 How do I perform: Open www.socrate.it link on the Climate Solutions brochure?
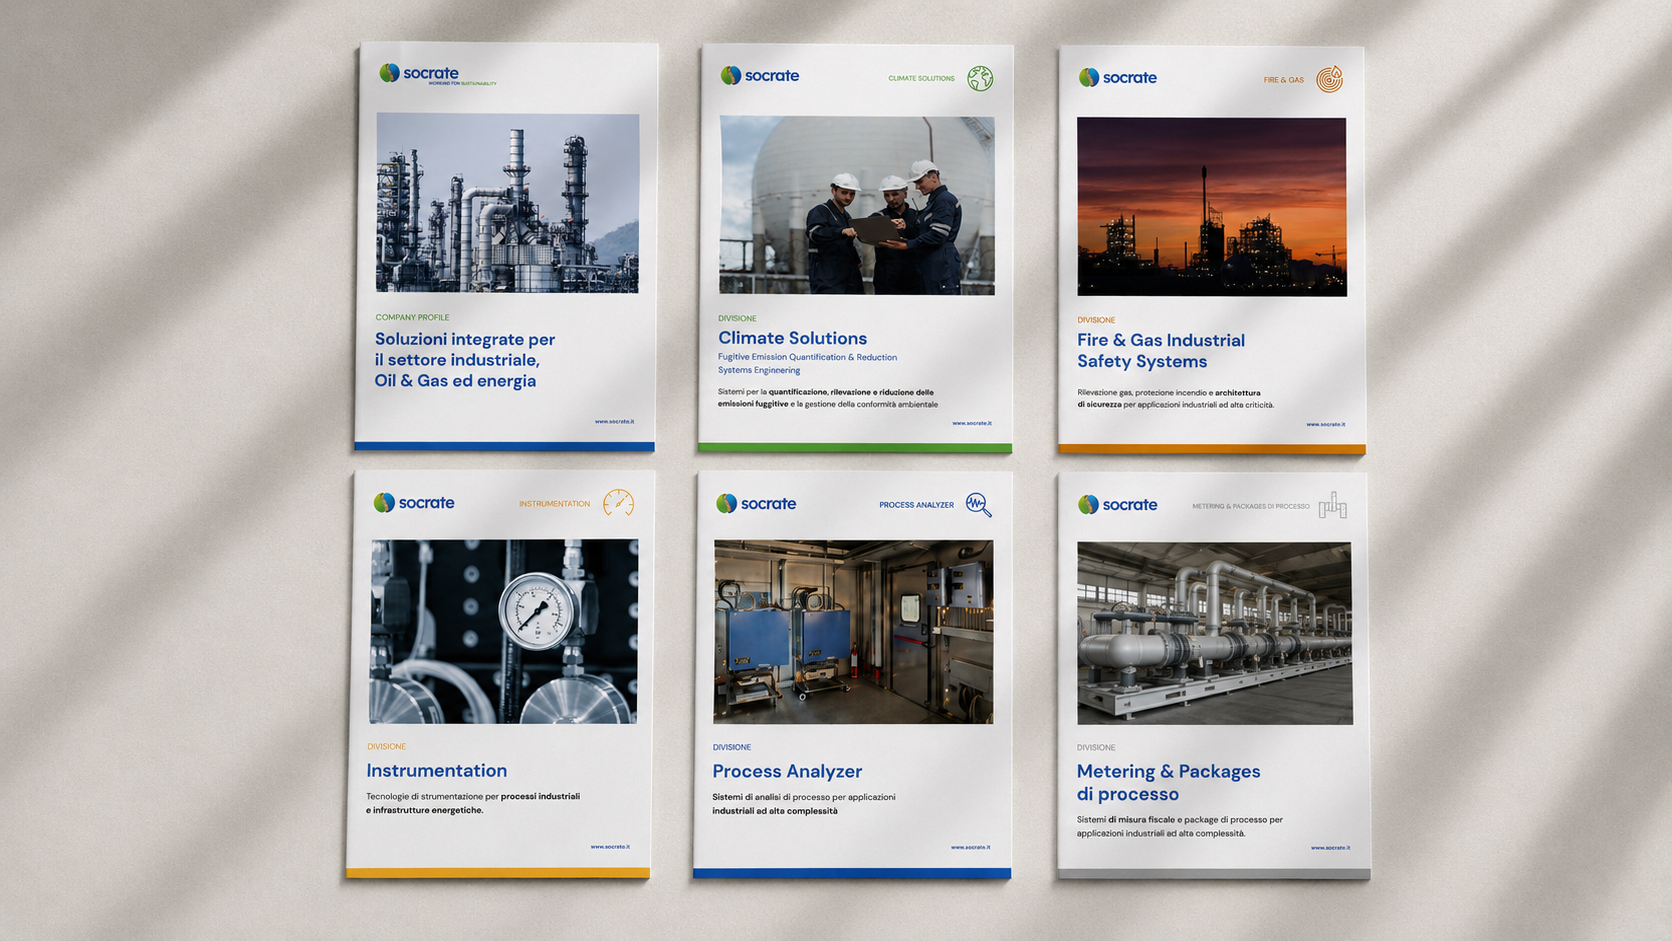972,423
